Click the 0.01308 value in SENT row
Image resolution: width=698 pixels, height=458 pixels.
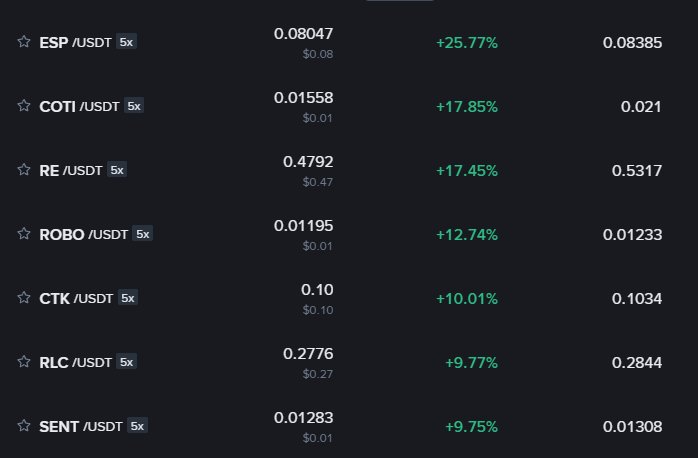[633, 426]
